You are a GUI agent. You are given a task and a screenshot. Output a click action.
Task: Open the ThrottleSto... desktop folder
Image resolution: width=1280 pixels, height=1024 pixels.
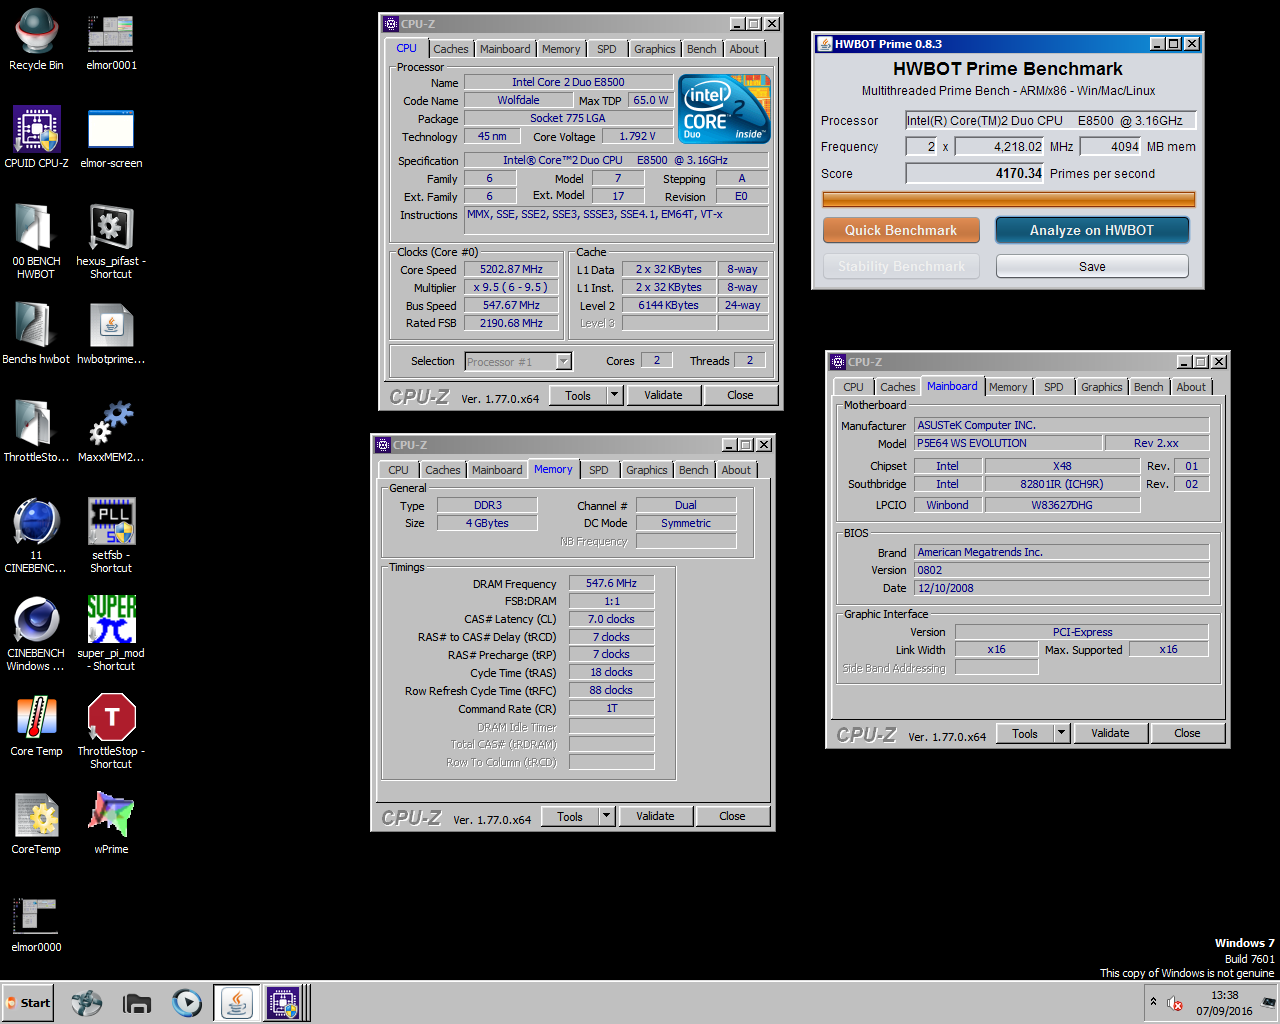click(36, 432)
